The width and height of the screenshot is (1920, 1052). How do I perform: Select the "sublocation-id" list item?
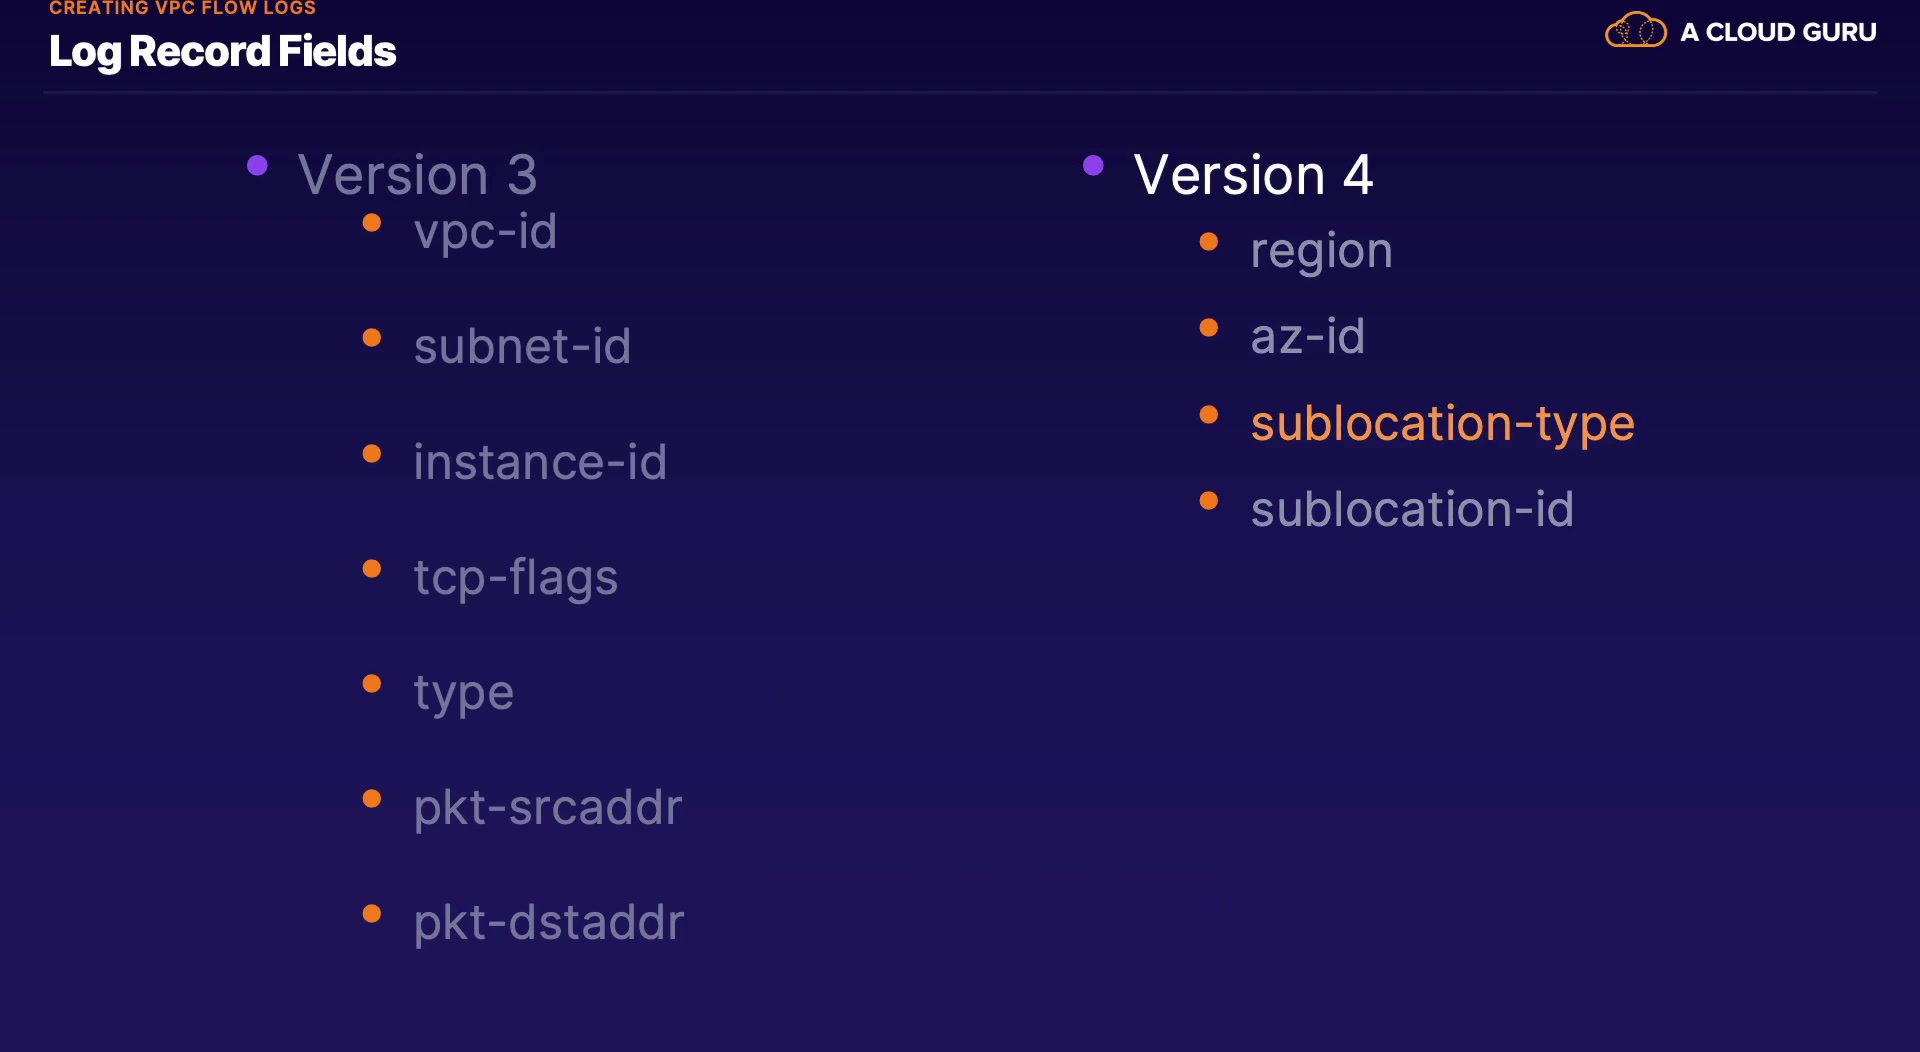tap(1412, 510)
